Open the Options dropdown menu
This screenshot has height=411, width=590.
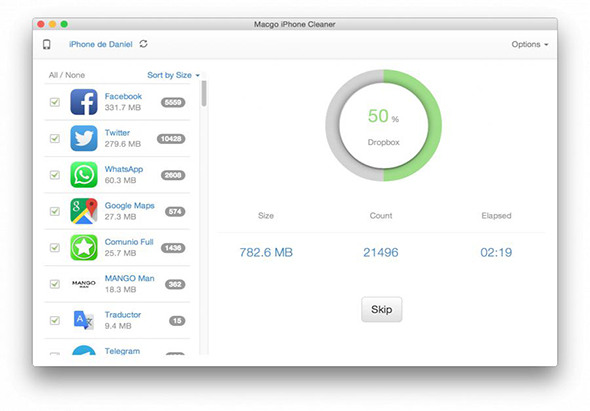click(530, 44)
